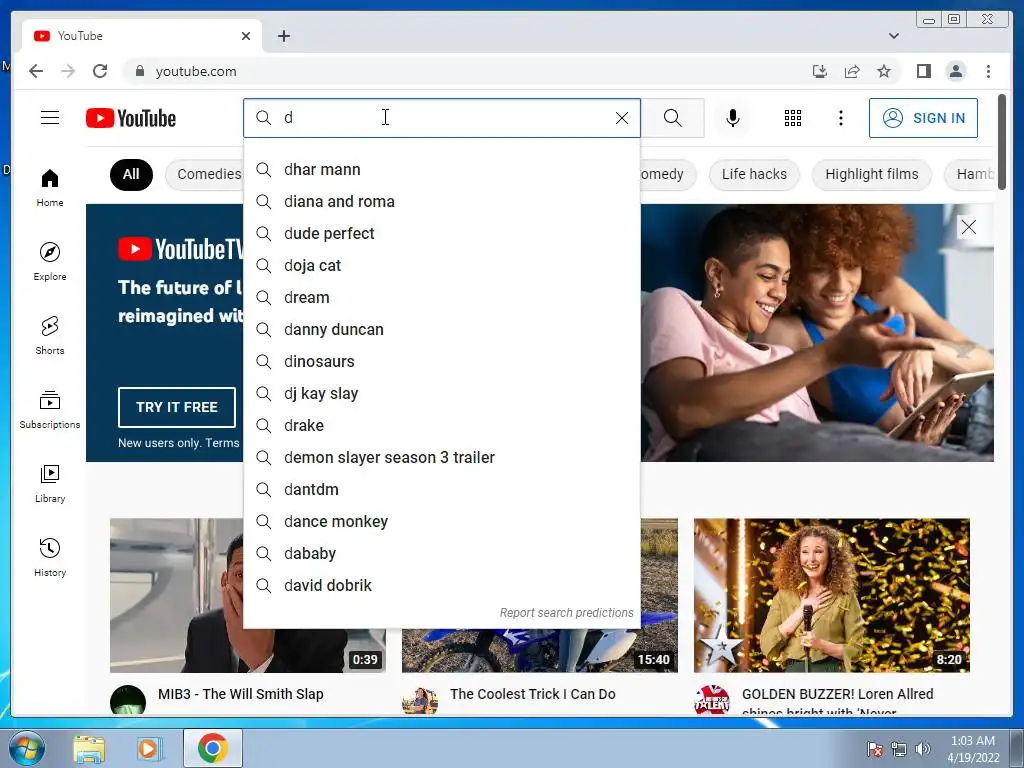
Task: Open Explore in the sidebar
Action: click(50, 262)
